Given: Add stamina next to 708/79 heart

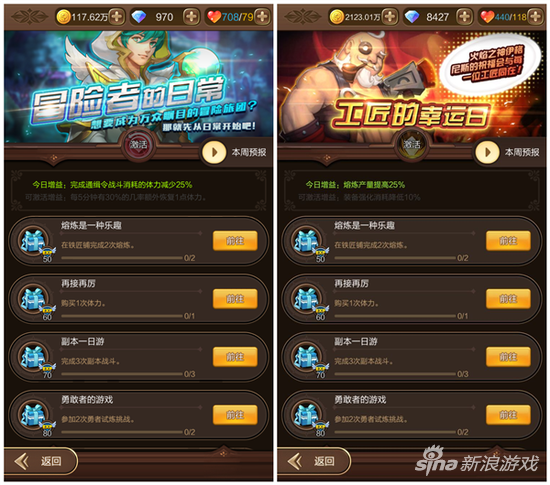Looking at the screenshot, I should (262, 16).
